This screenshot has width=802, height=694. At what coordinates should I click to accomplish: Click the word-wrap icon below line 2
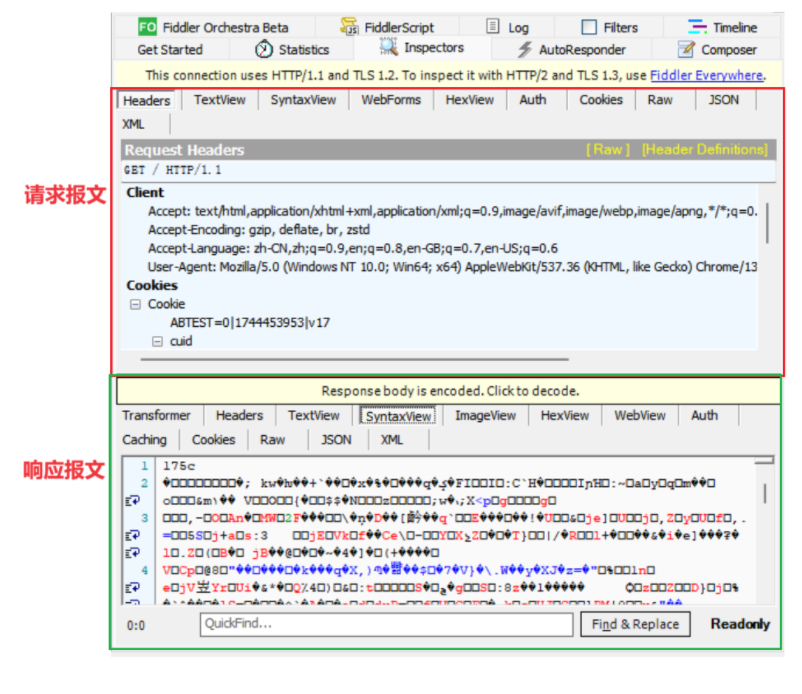[x=133, y=501]
